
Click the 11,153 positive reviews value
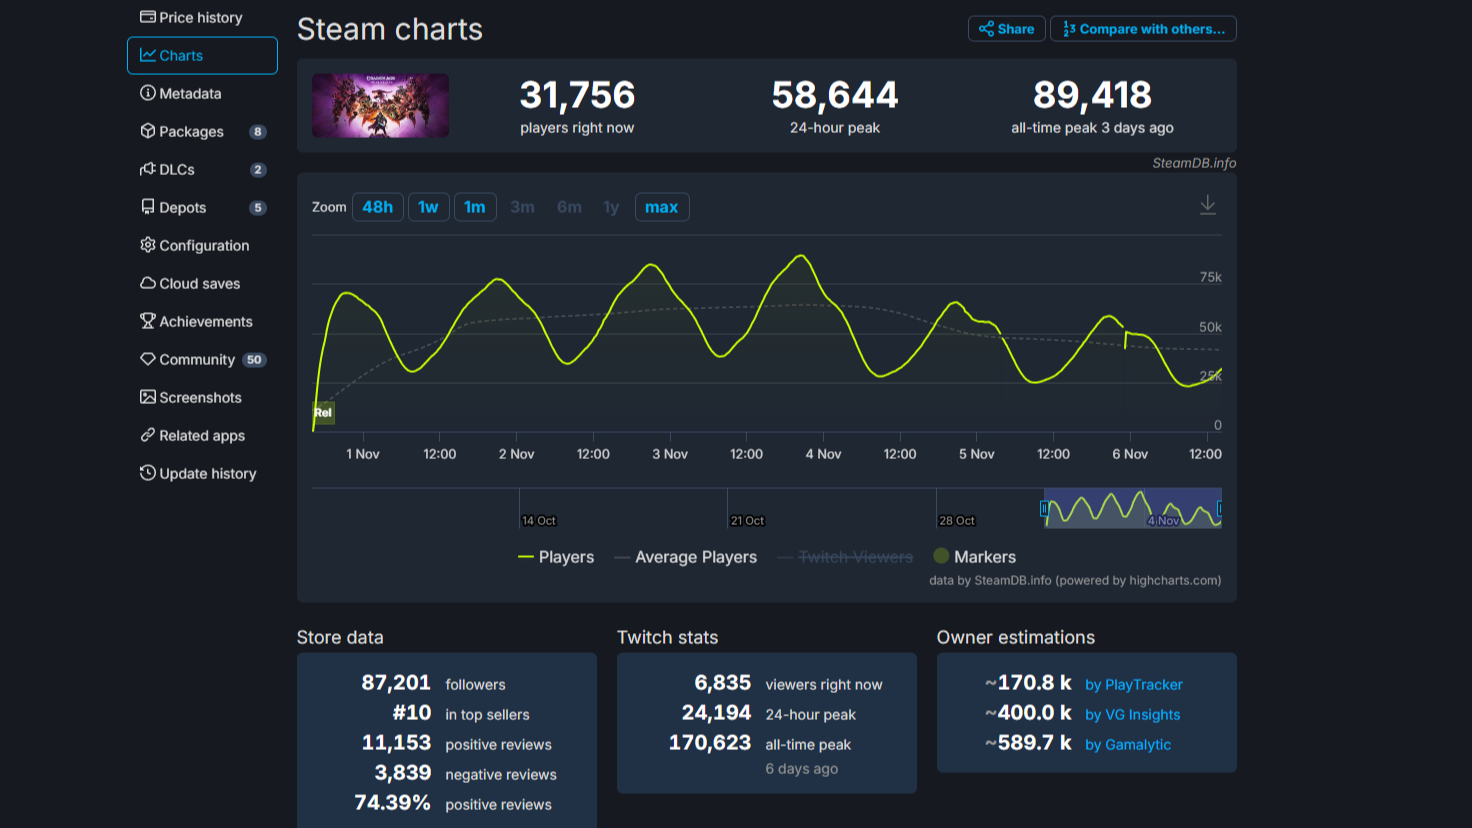point(396,743)
